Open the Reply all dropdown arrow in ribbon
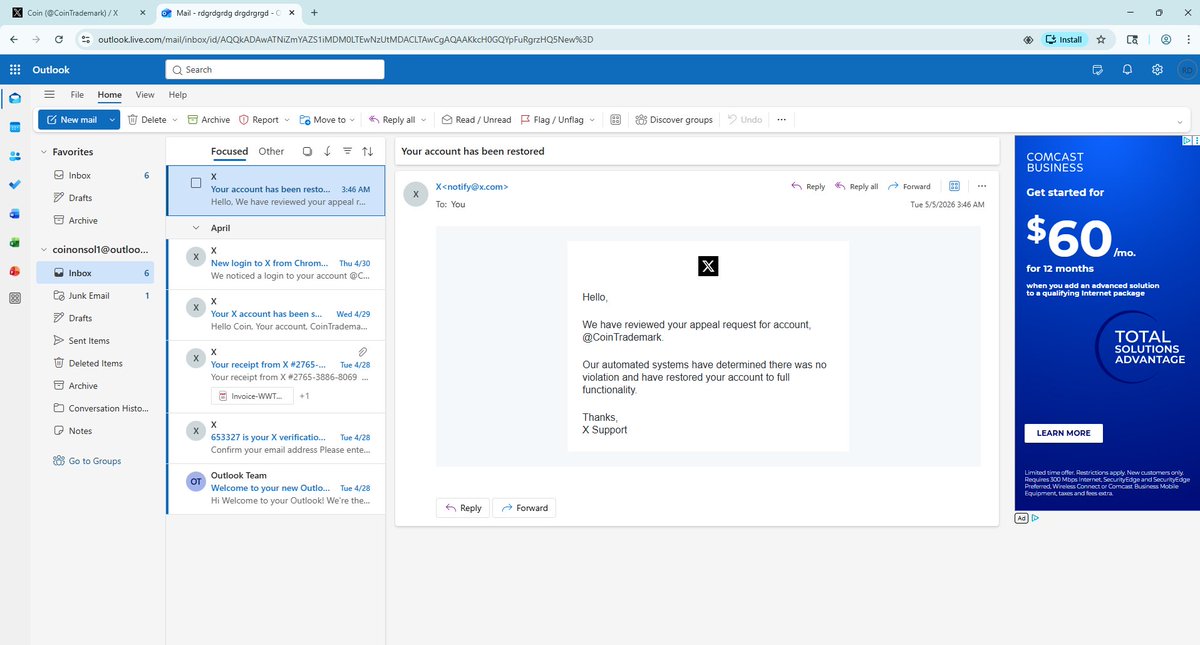The image size is (1200, 645). pos(423,120)
